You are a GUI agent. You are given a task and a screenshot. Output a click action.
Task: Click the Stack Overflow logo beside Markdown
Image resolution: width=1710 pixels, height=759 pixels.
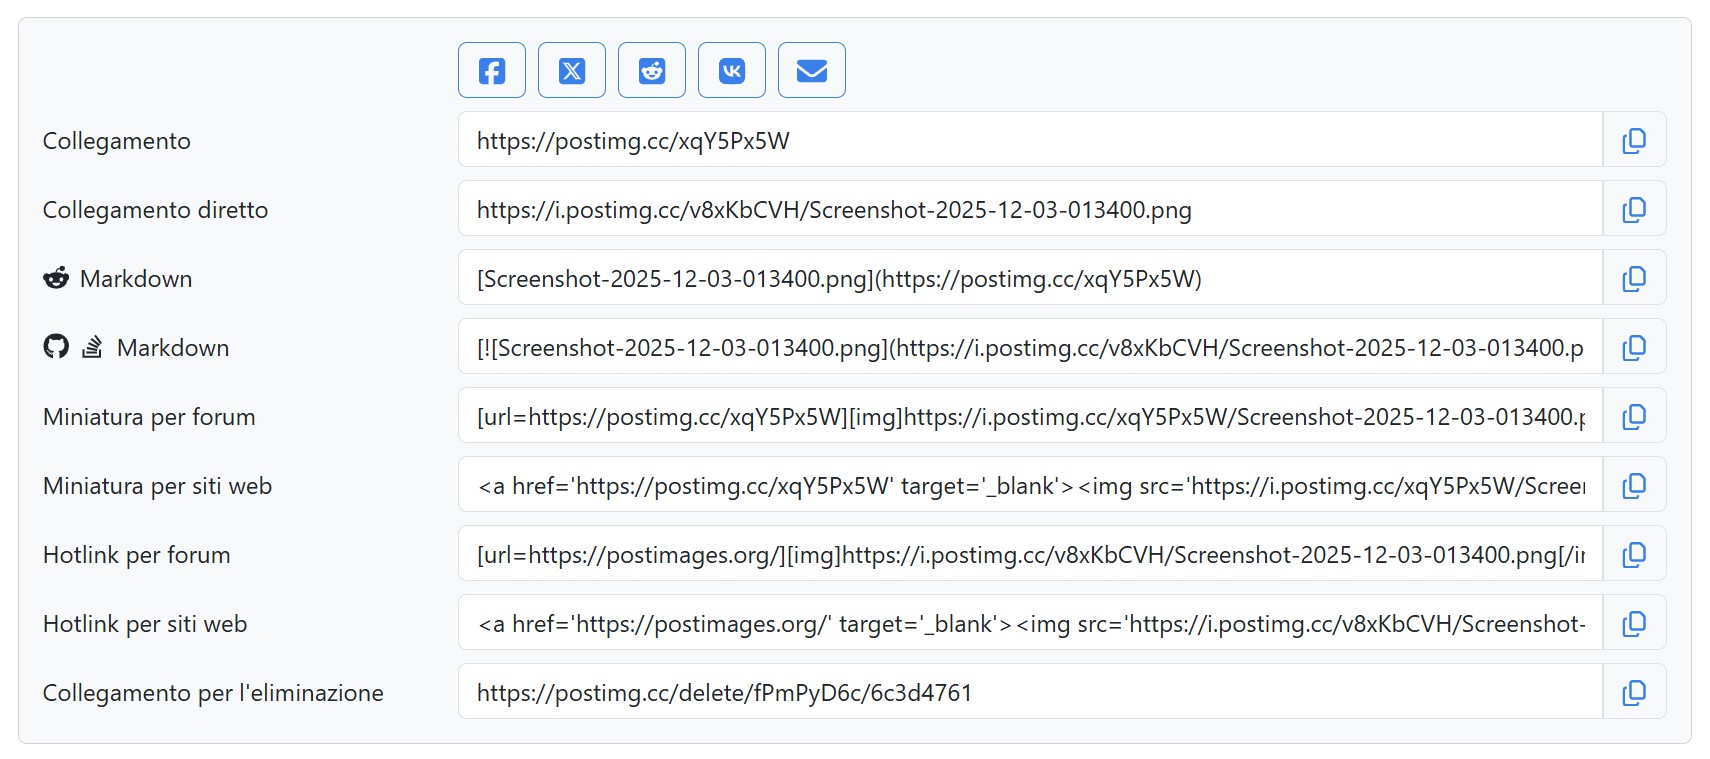coord(92,347)
